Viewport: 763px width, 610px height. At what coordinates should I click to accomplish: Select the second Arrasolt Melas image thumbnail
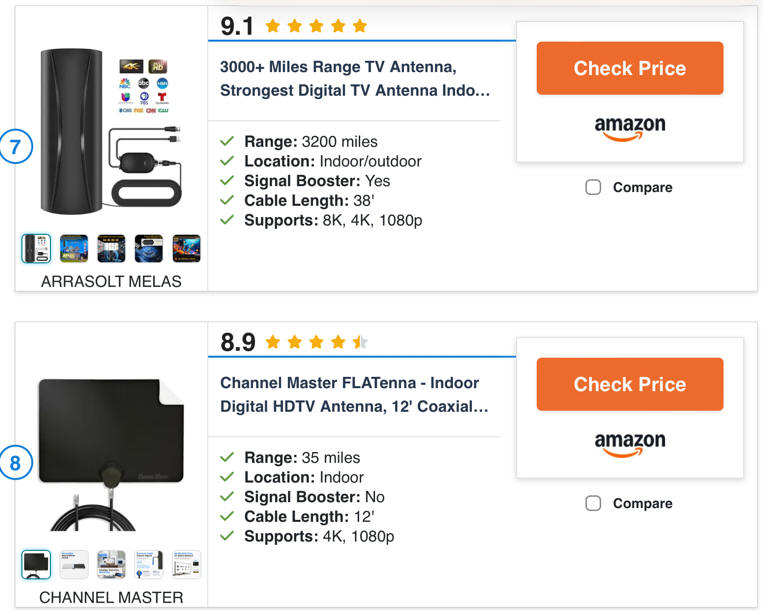pyautogui.click(x=74, y=248)
